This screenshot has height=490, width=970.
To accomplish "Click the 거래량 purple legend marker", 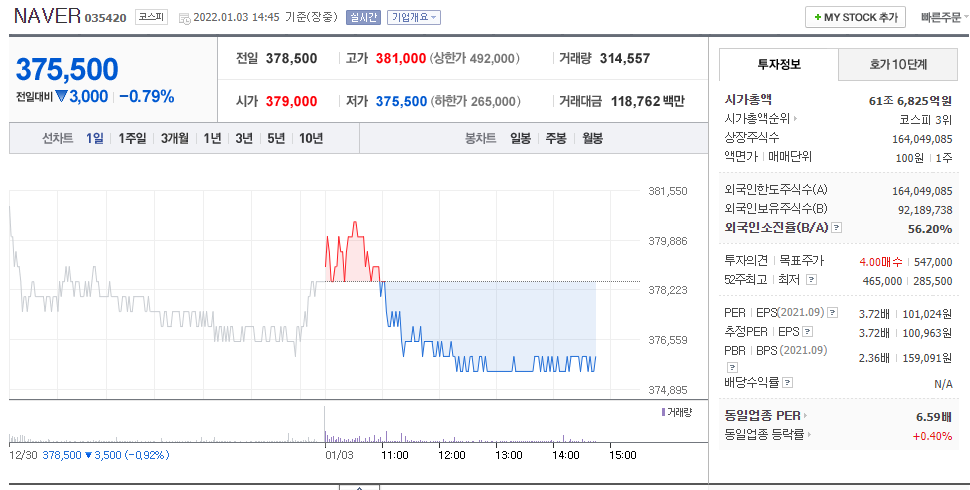I will pyautogui.click(x=663, y=412).
